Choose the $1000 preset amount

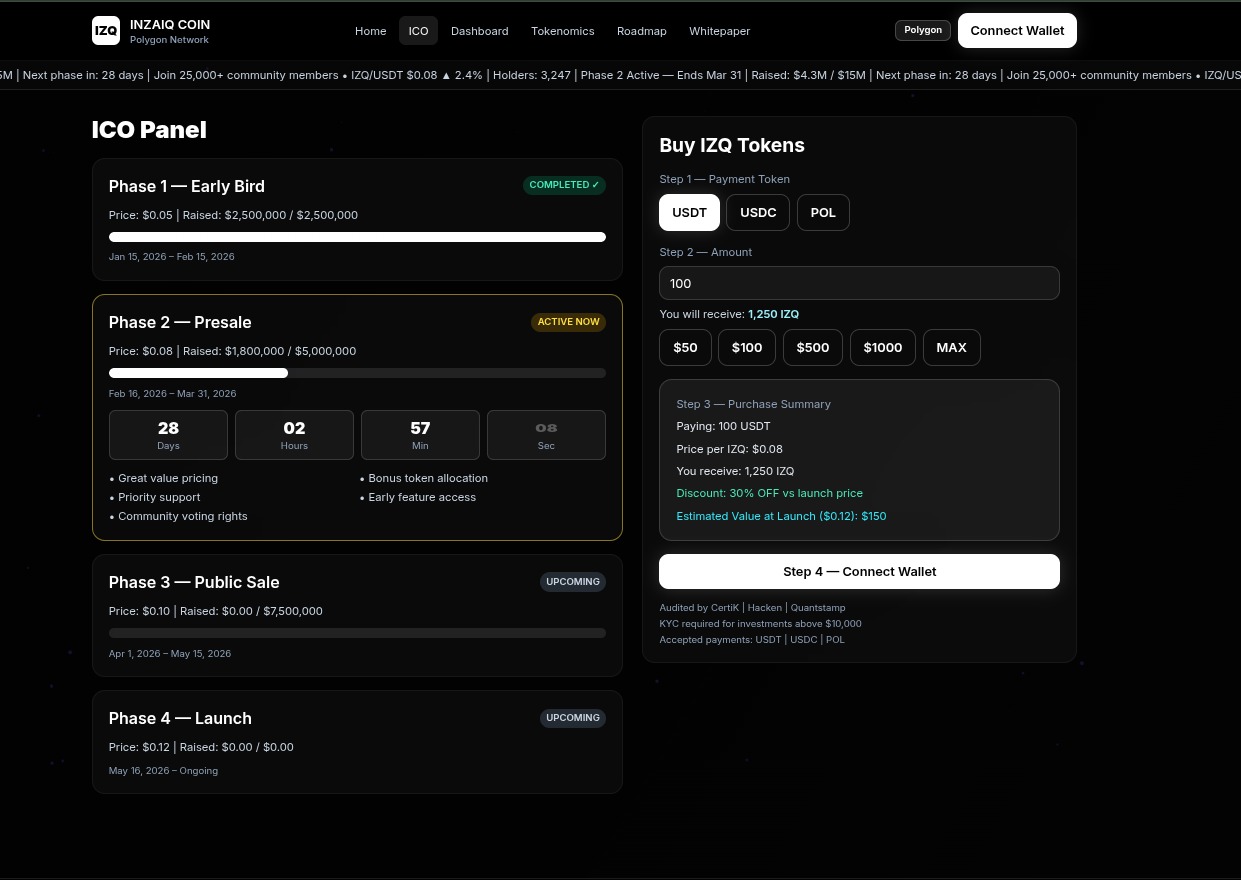(882, 347)
